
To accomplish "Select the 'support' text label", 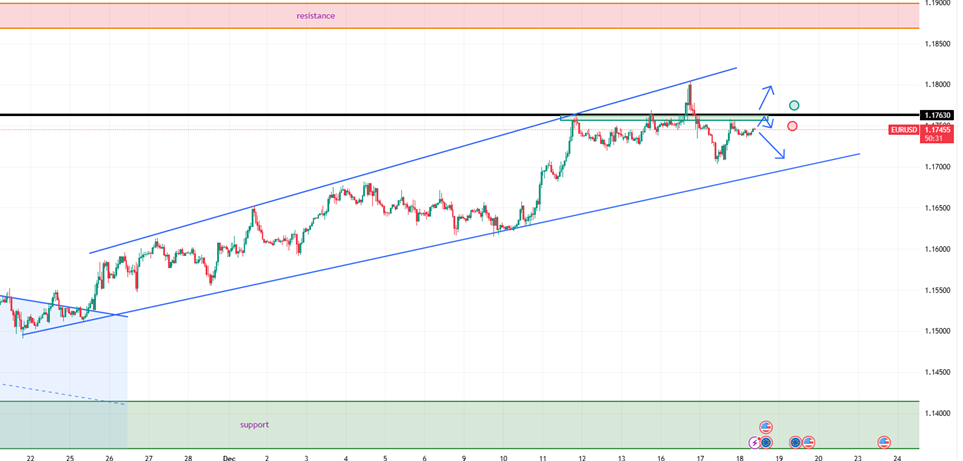I will (x=254, y=424).
